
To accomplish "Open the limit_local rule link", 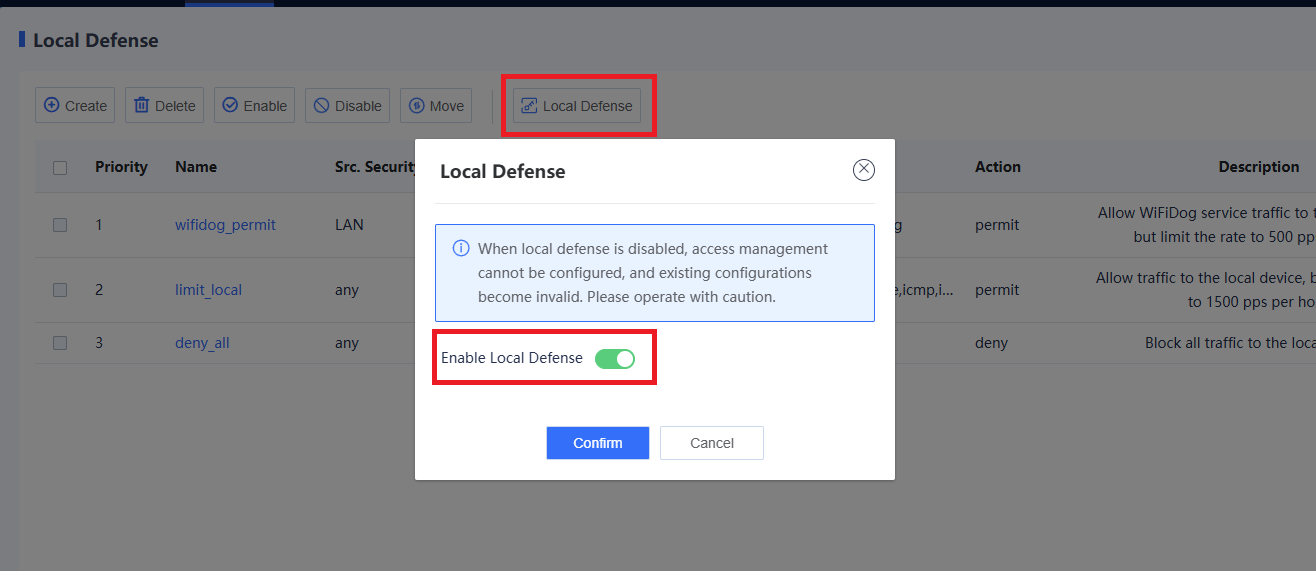I will tap(208, 290).
